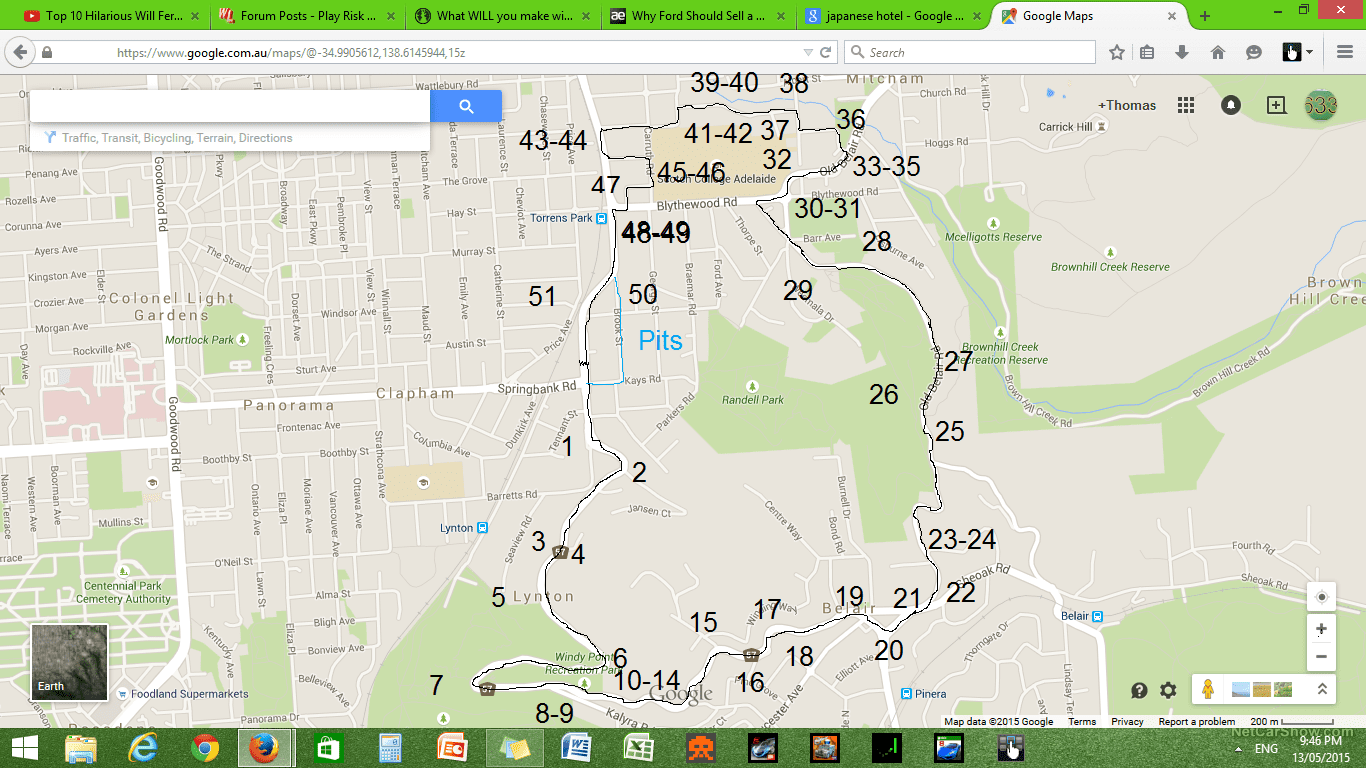Image resolution: width=1366 pixels, height=768 pixels.
Task: Click the Mcelligotts Reserve label
Action: coord(993,237)
